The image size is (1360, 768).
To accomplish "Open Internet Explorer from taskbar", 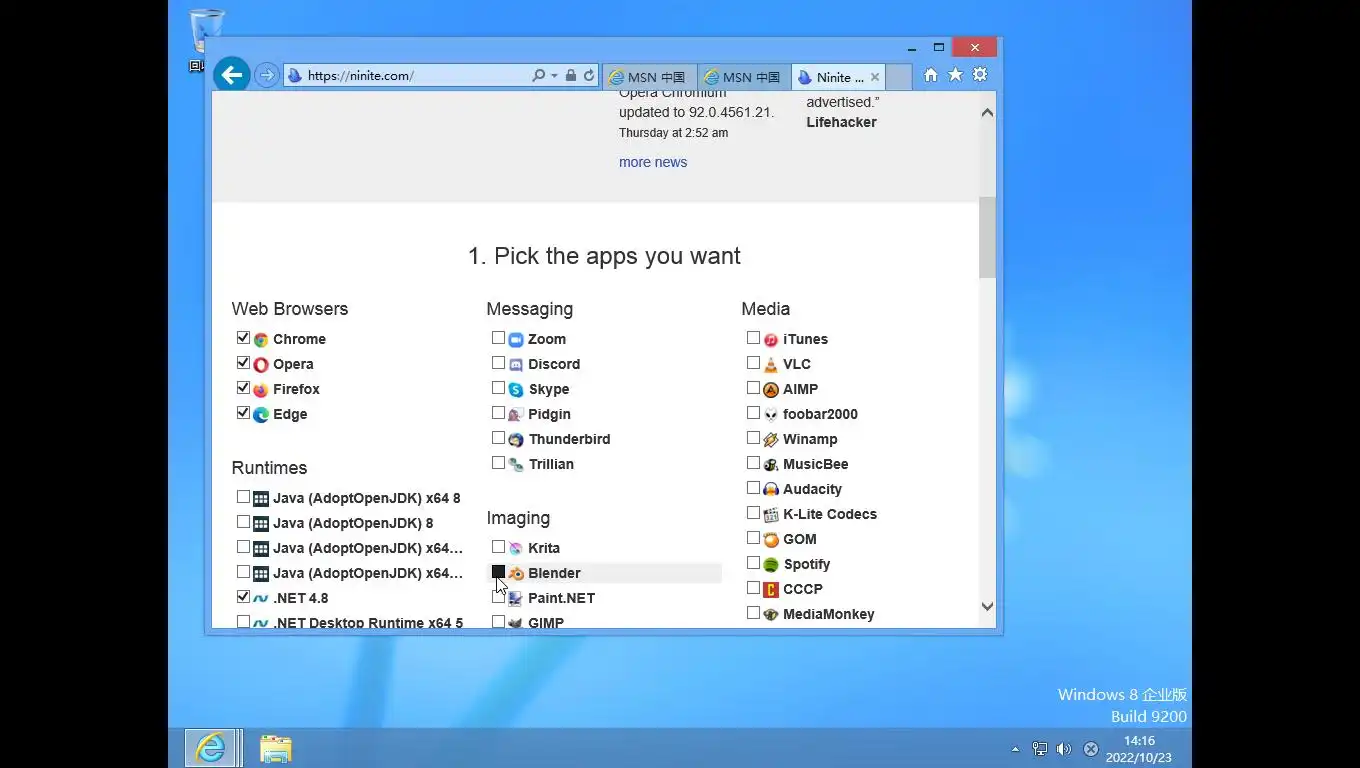I will tap(211, 748).
